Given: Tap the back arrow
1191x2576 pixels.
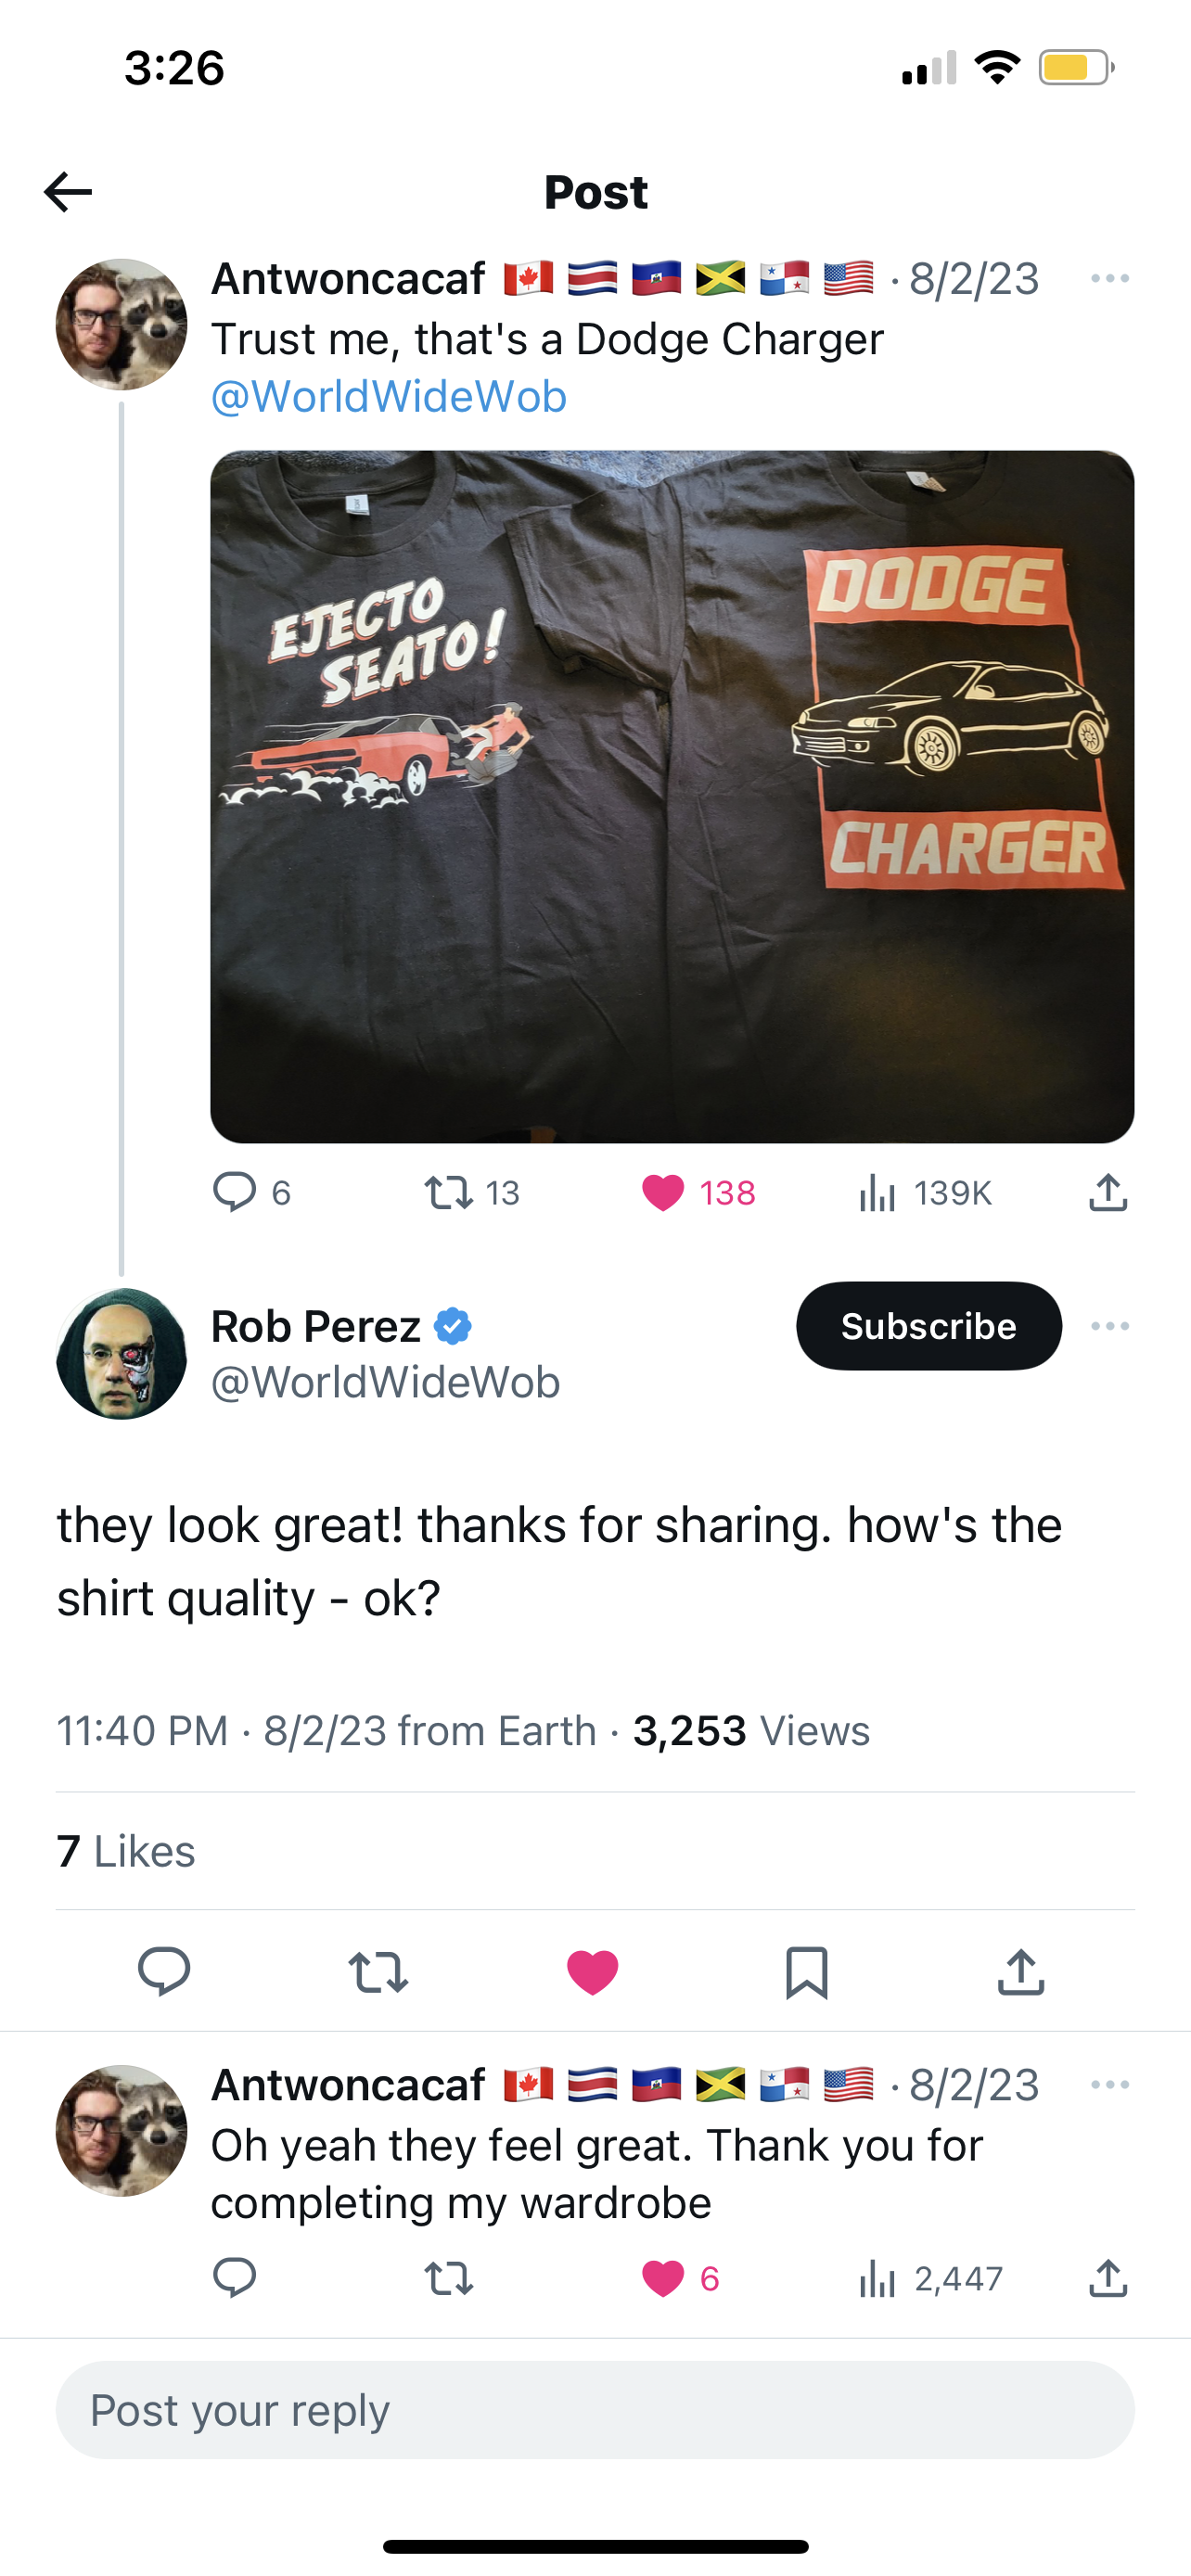Looking at the screenshot, I should 68,191.
